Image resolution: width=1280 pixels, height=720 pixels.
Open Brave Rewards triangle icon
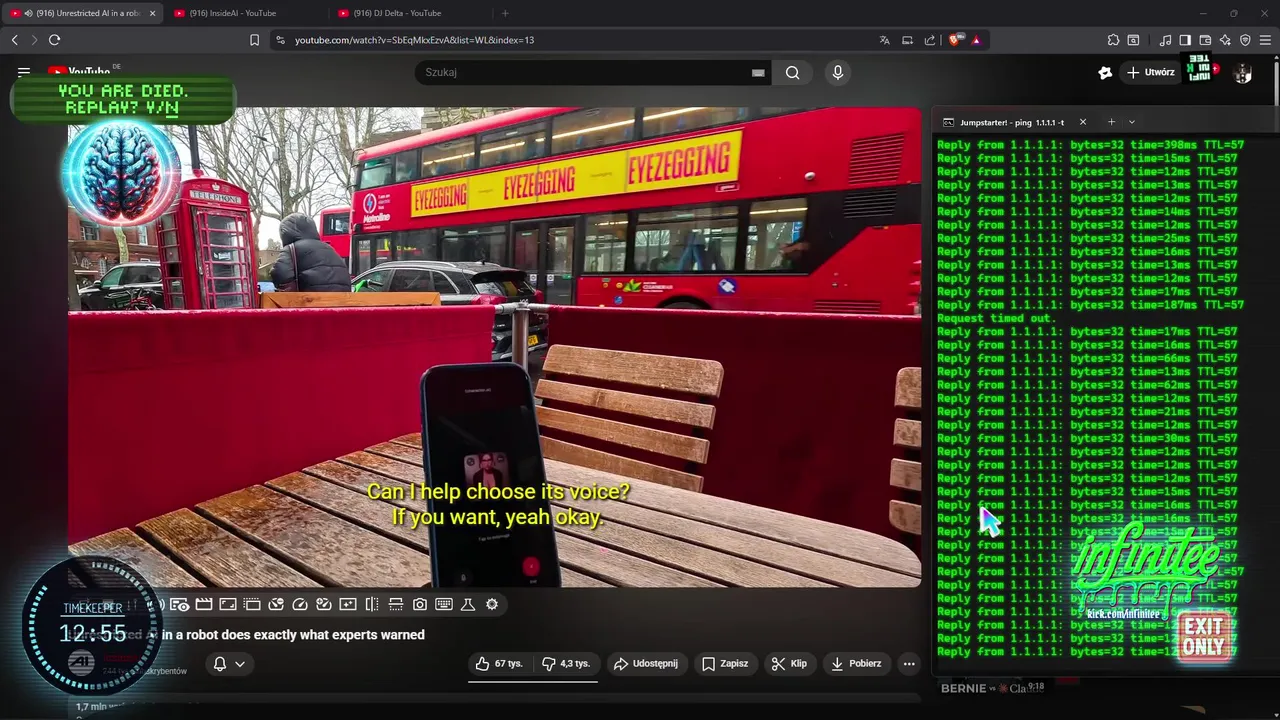tap(976, 40)
